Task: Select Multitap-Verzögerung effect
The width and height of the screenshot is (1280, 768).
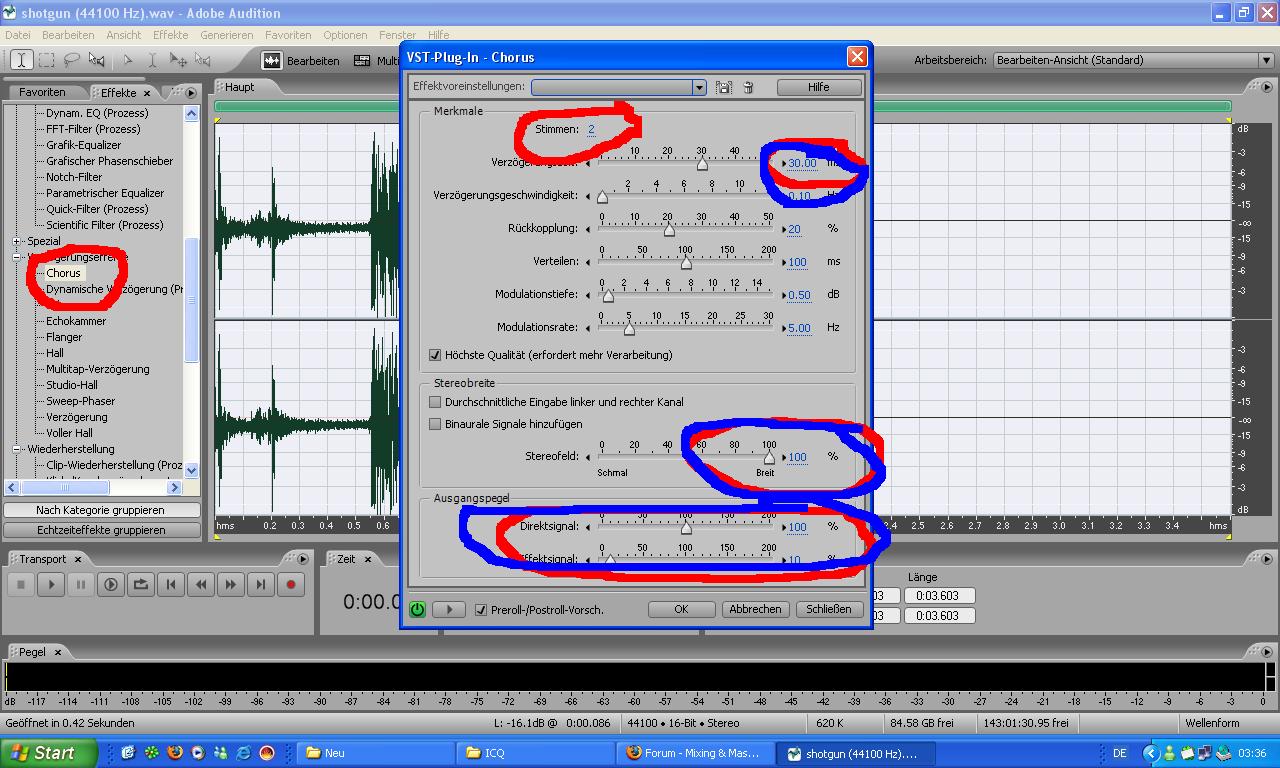Action: pos(97,369)
